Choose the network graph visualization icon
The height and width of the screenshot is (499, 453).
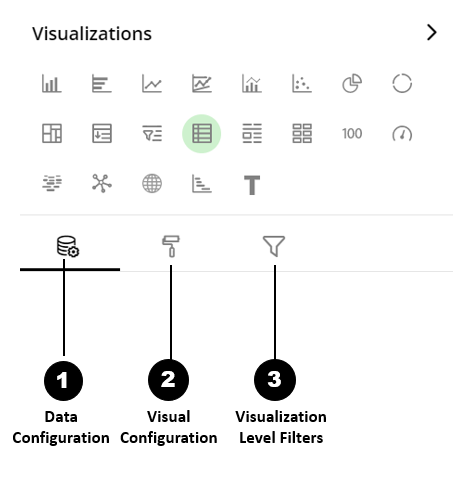tap(102, 183)
